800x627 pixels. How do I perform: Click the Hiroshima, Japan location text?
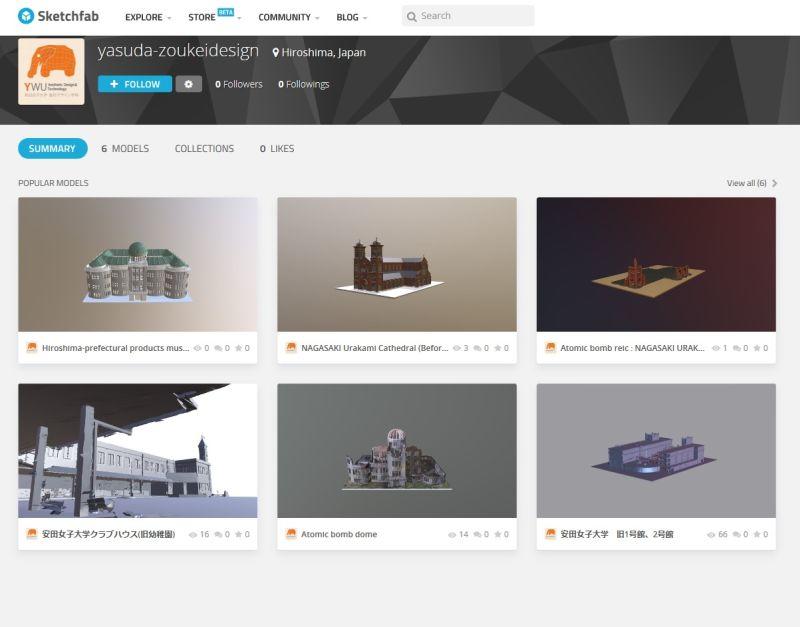click(323, 53)
